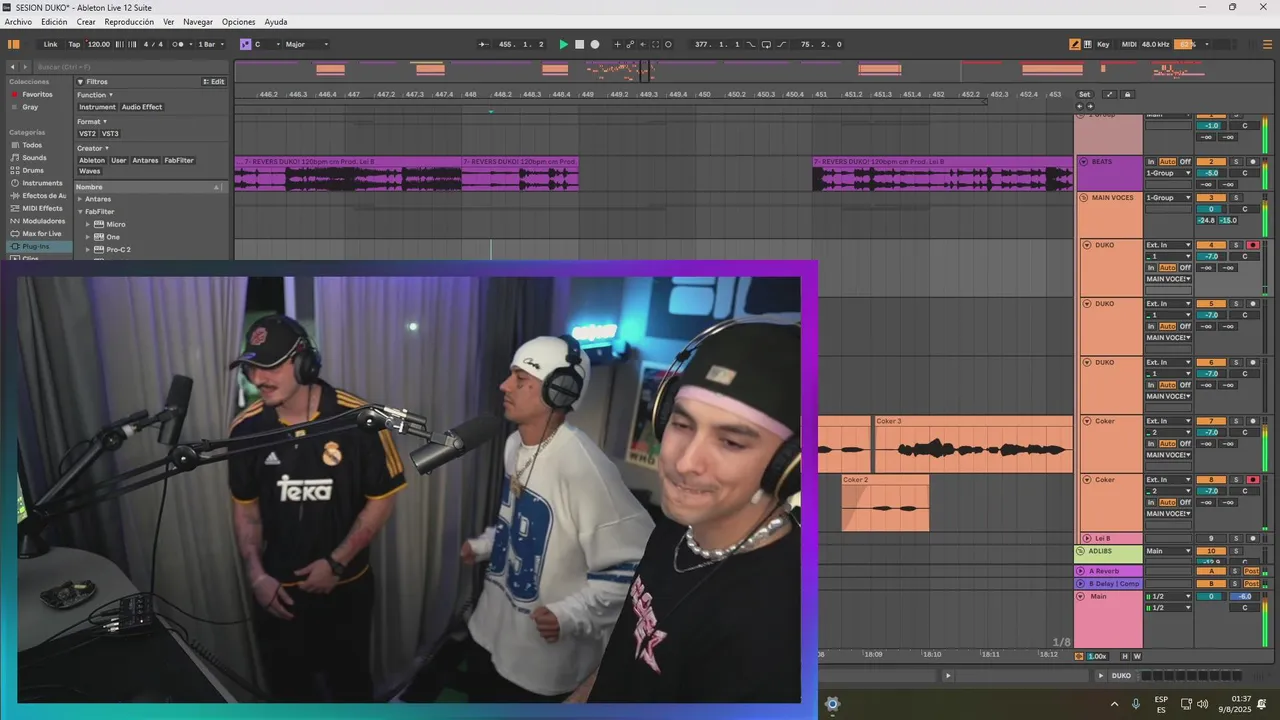Click the MIDI arrangement overdub plus button
1280x720 pixels.
[x=617, y=44]
